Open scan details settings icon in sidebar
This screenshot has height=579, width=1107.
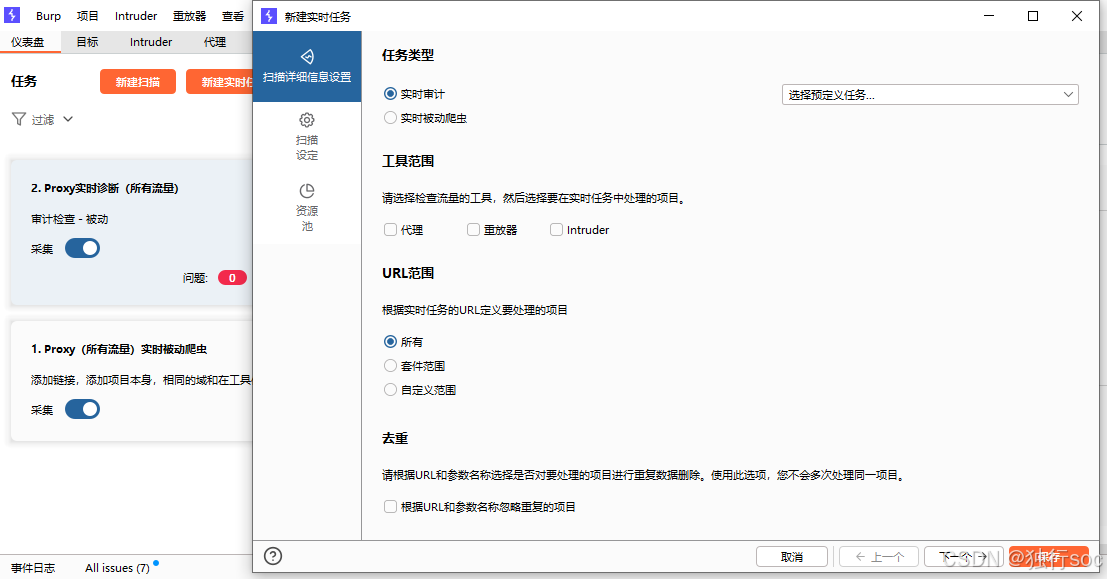click(307, 56)
